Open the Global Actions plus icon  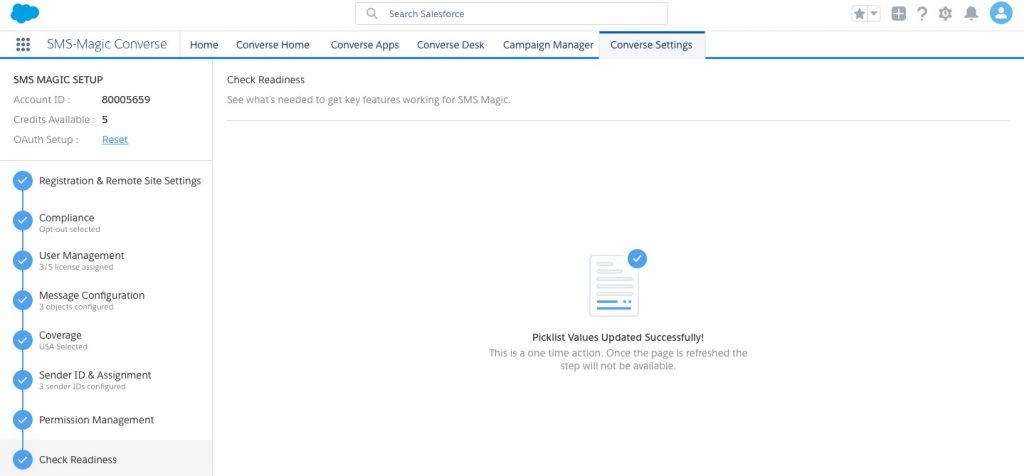coord(899,14)
